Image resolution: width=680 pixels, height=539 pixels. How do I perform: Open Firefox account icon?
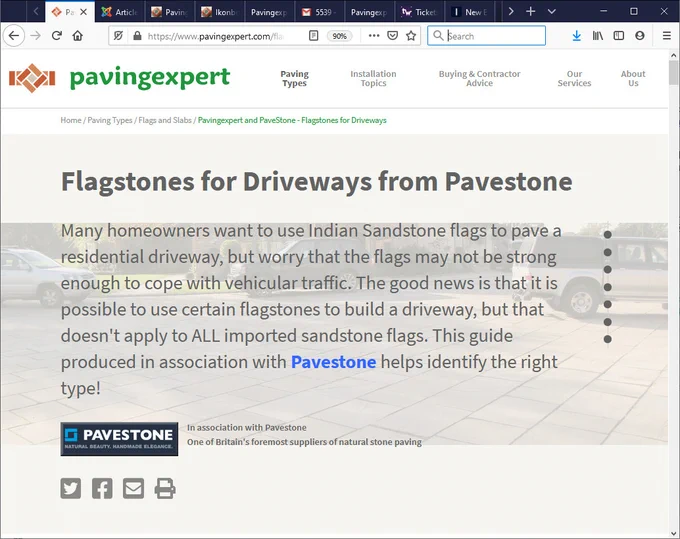pos(640,36)
